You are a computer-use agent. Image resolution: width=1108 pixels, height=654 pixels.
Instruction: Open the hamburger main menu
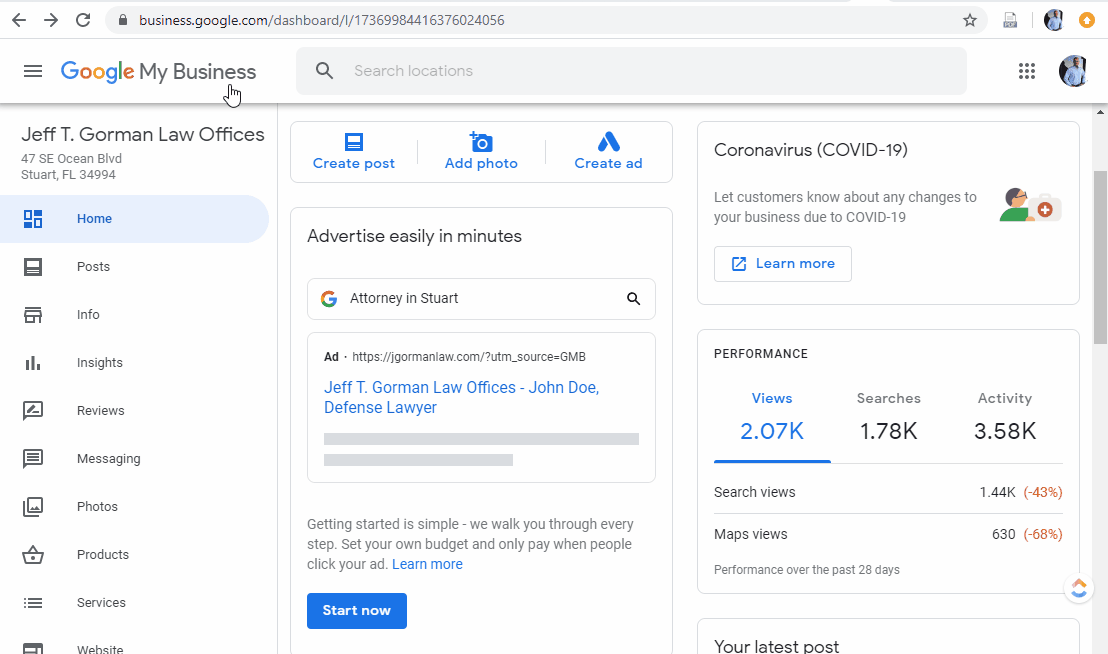click(x=33, y=71)
